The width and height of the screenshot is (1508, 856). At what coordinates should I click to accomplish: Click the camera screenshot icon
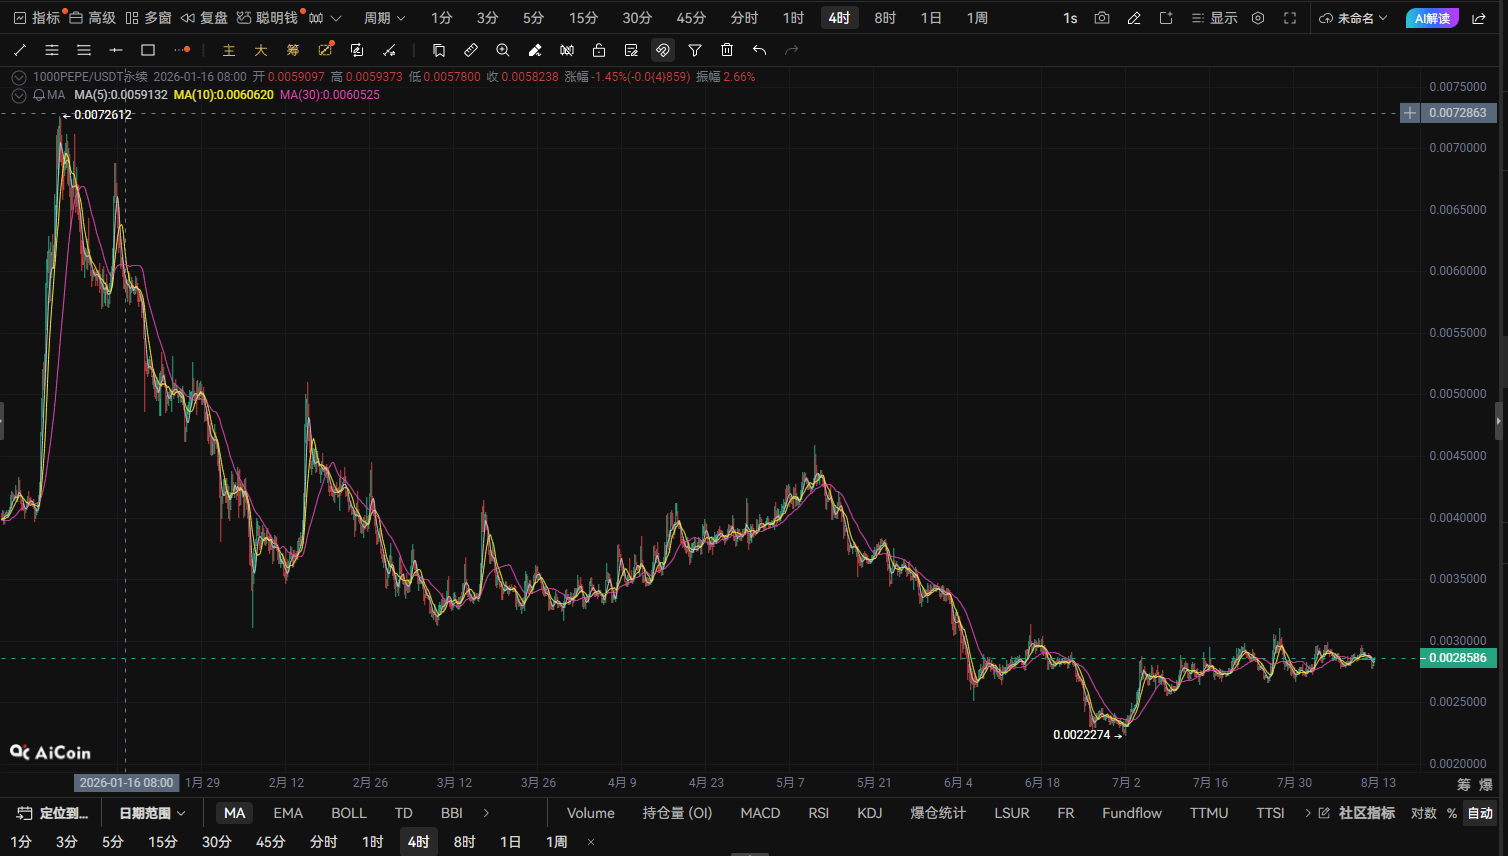[1102, 18]
